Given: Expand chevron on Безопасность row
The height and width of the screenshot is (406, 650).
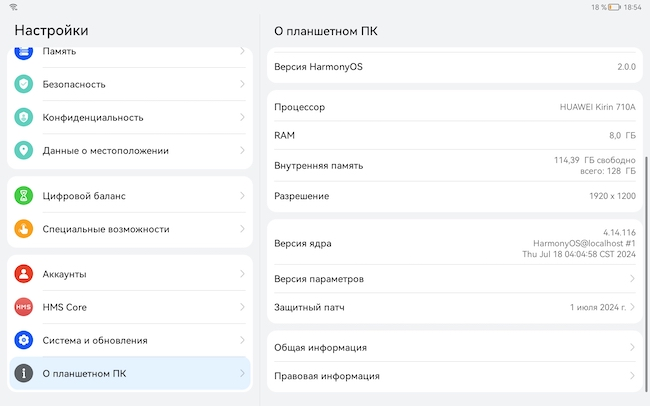Looking at the screenshot, I should pos(242,84).
